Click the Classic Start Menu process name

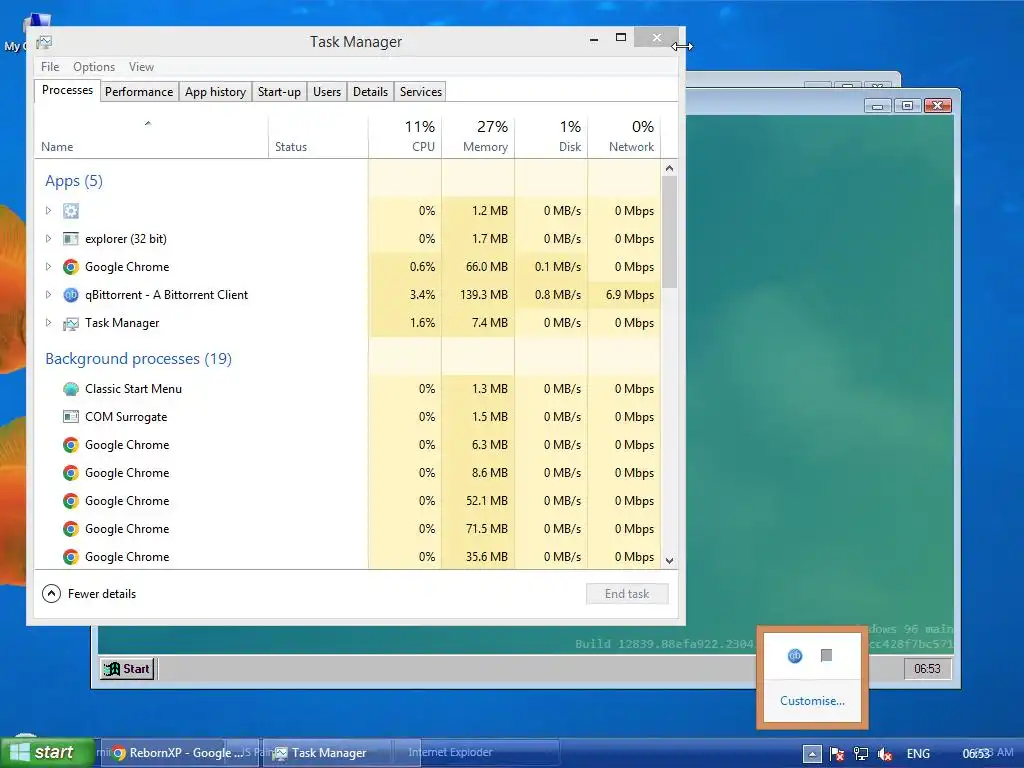click(x=133, y=389)
